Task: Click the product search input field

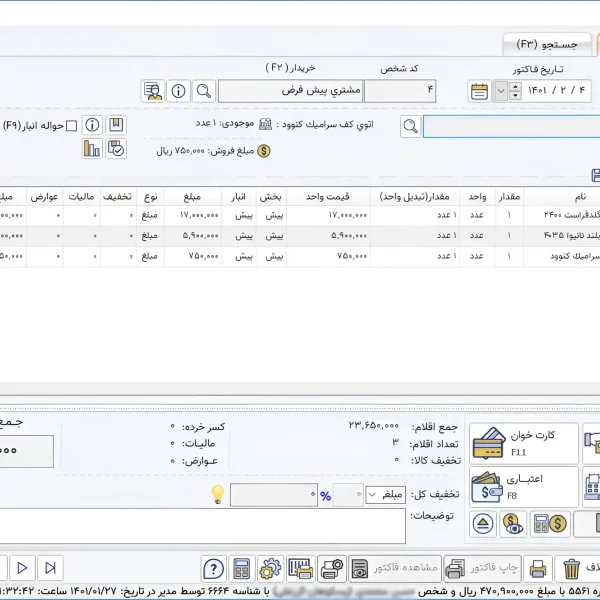Action: pos(511,126)
